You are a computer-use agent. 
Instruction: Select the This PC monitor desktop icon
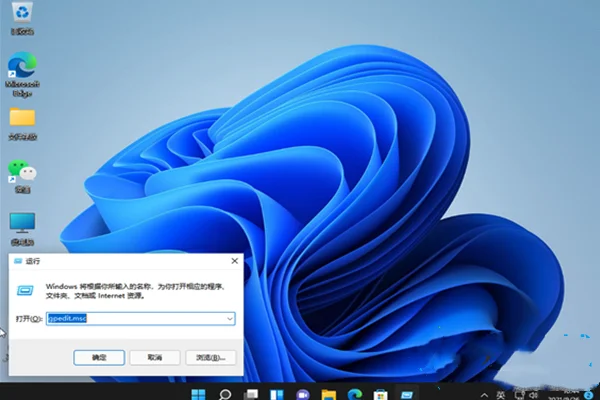tap(22, 229)
